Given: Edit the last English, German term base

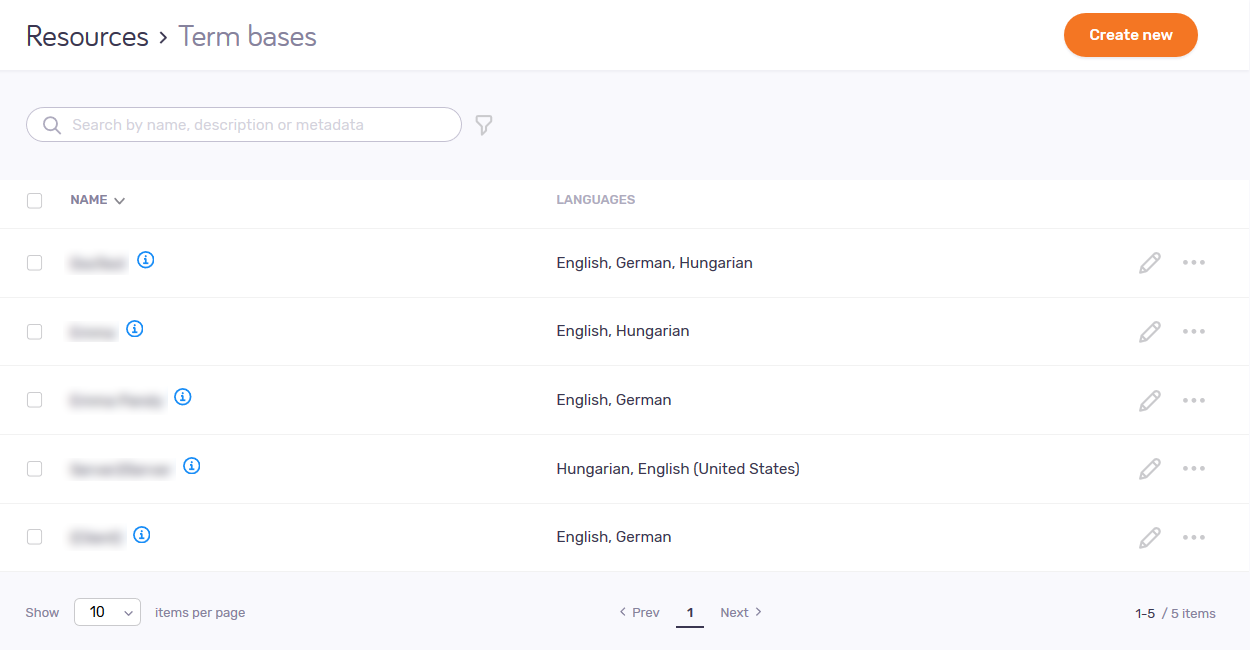Looking at the screenshot, I should pyautogui.click(x=1149, y=537).
